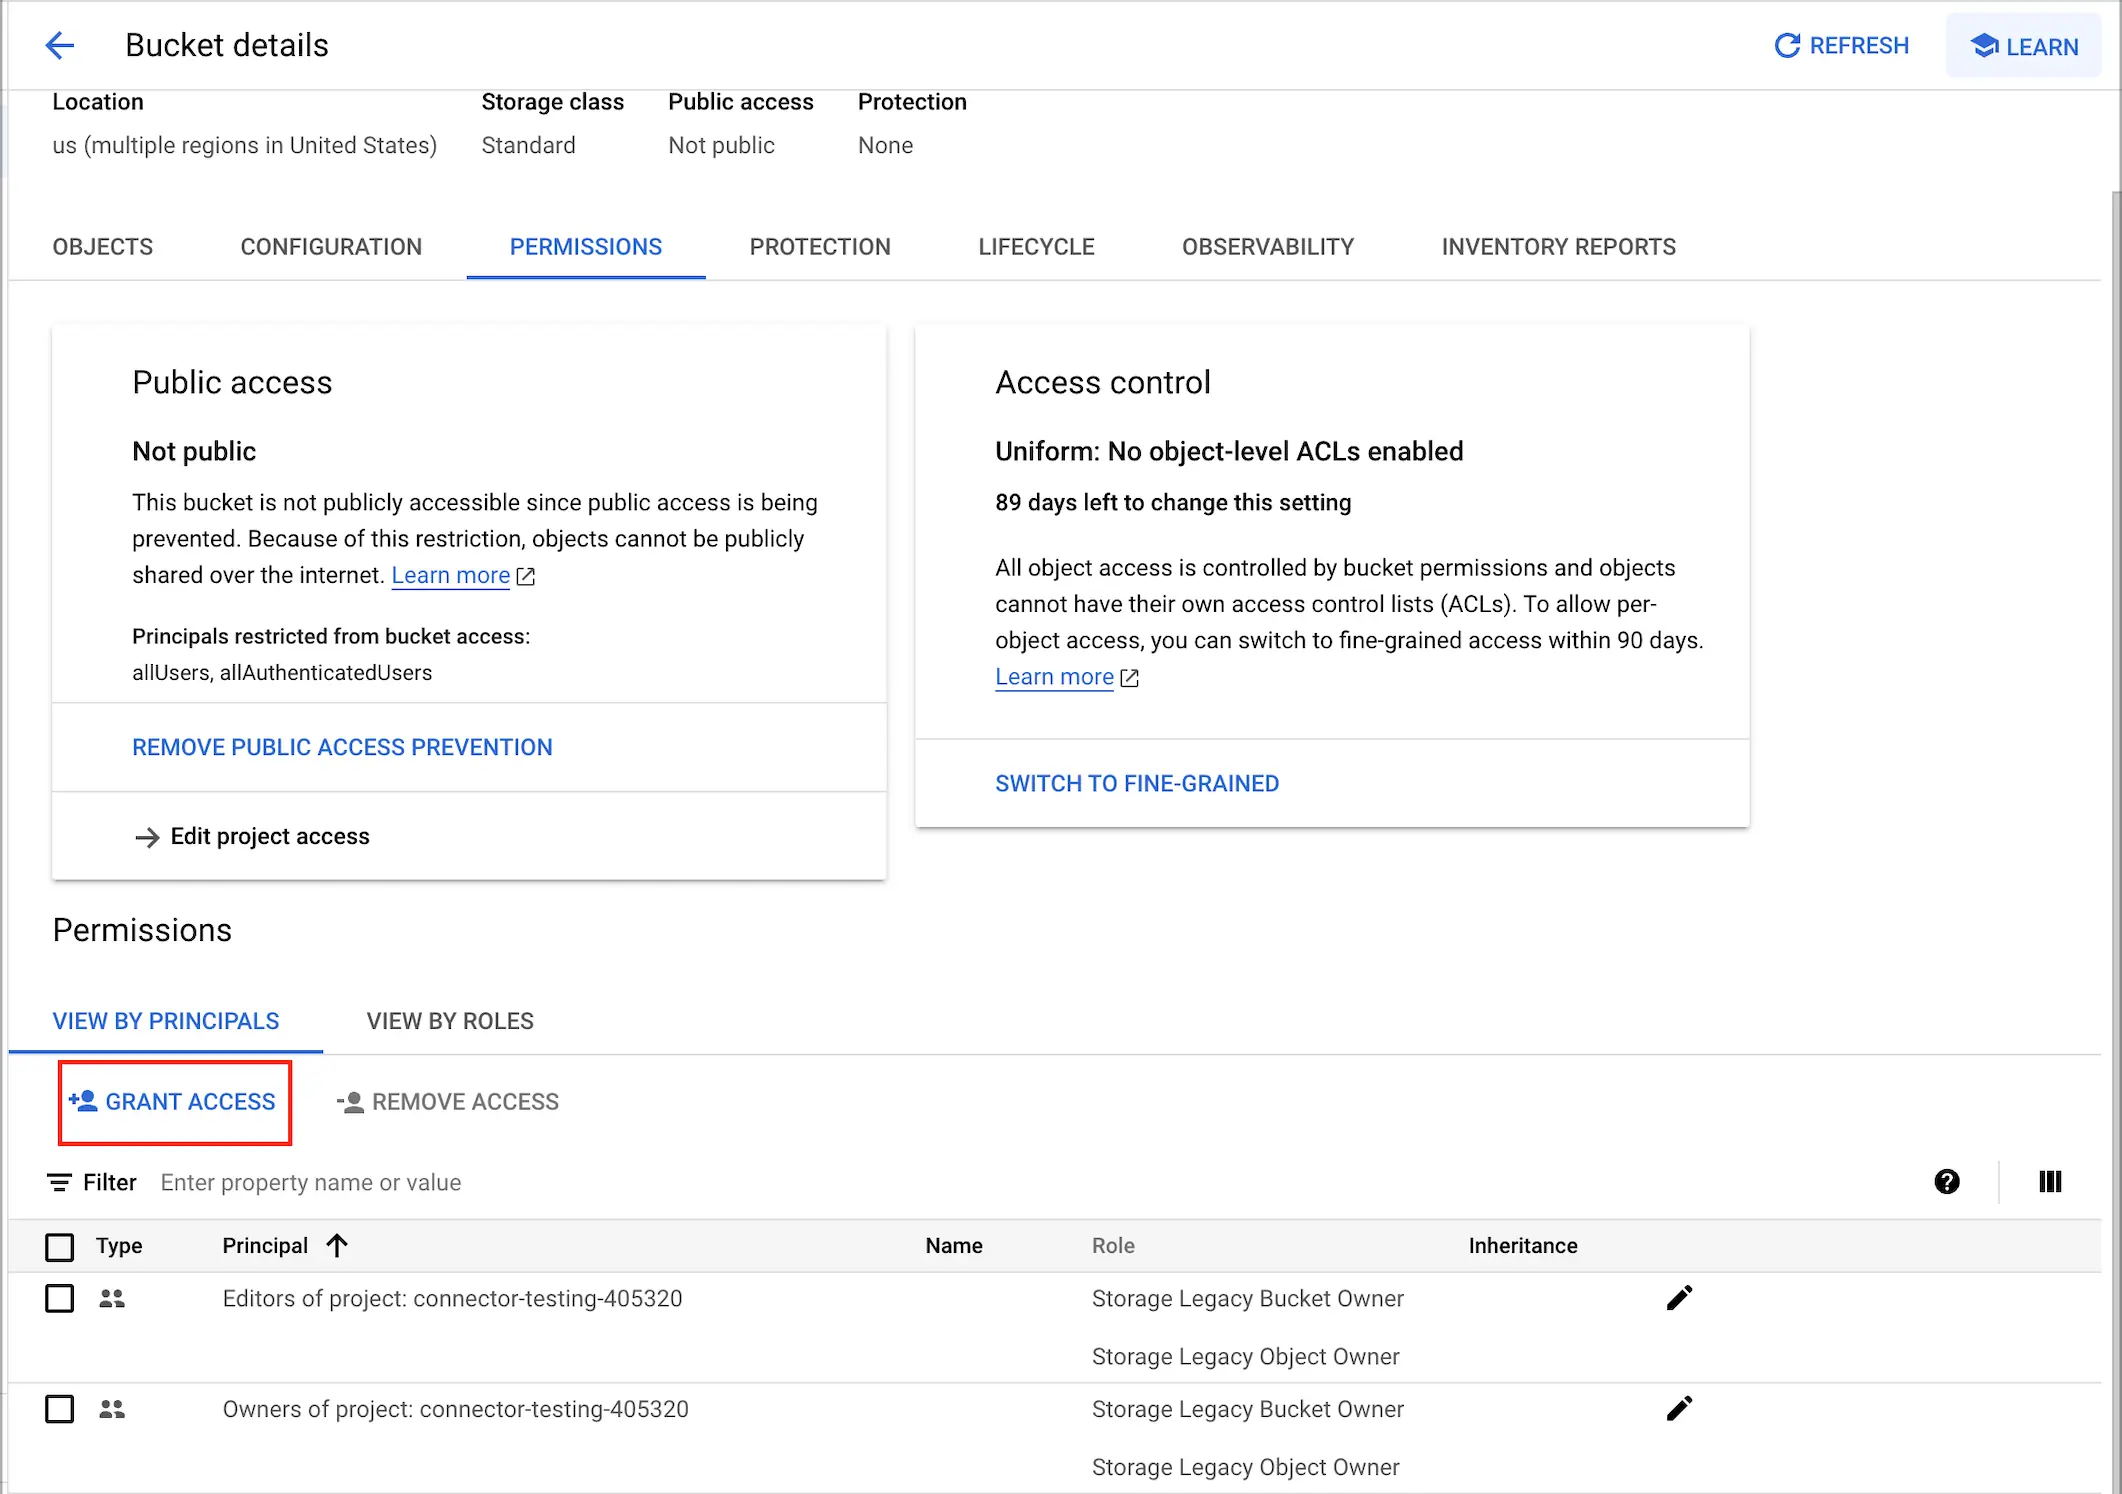Viewport: 2122px width, 1494px height.
Task: Click Remove Public Access Prevention
Action: [342, 747]
